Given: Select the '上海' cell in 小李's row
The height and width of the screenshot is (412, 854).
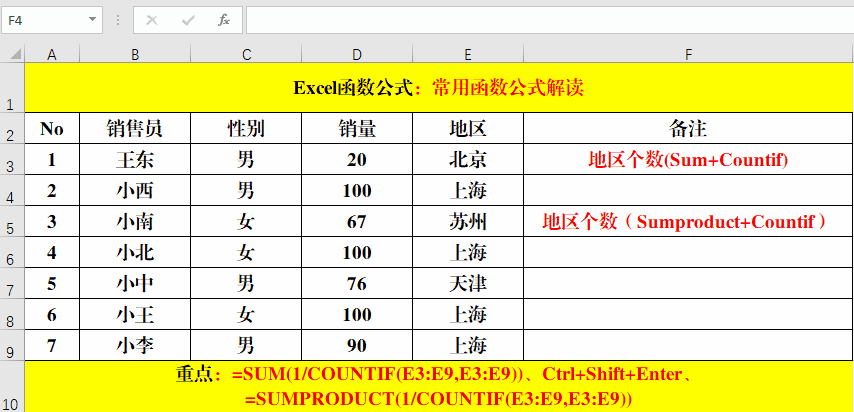Looking at the screenshot, I should coord(468,346).
